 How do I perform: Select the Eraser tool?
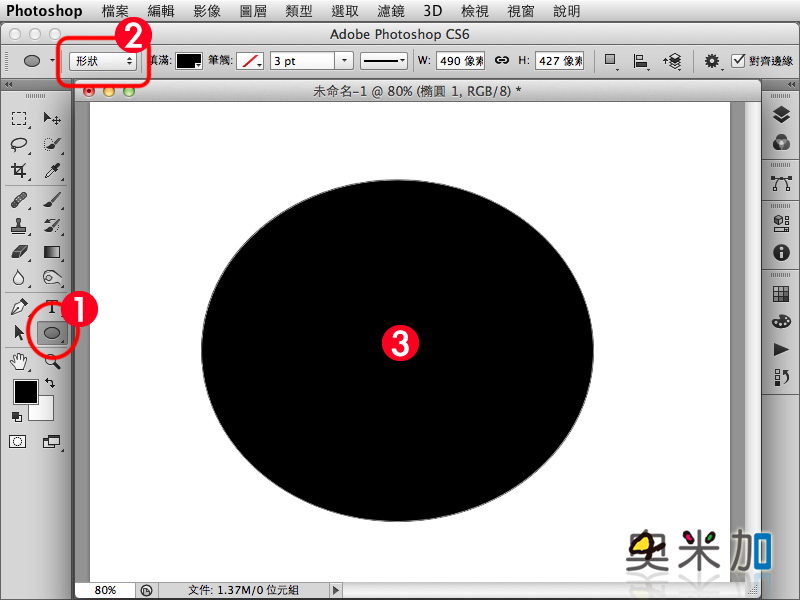tap(19, 252)
